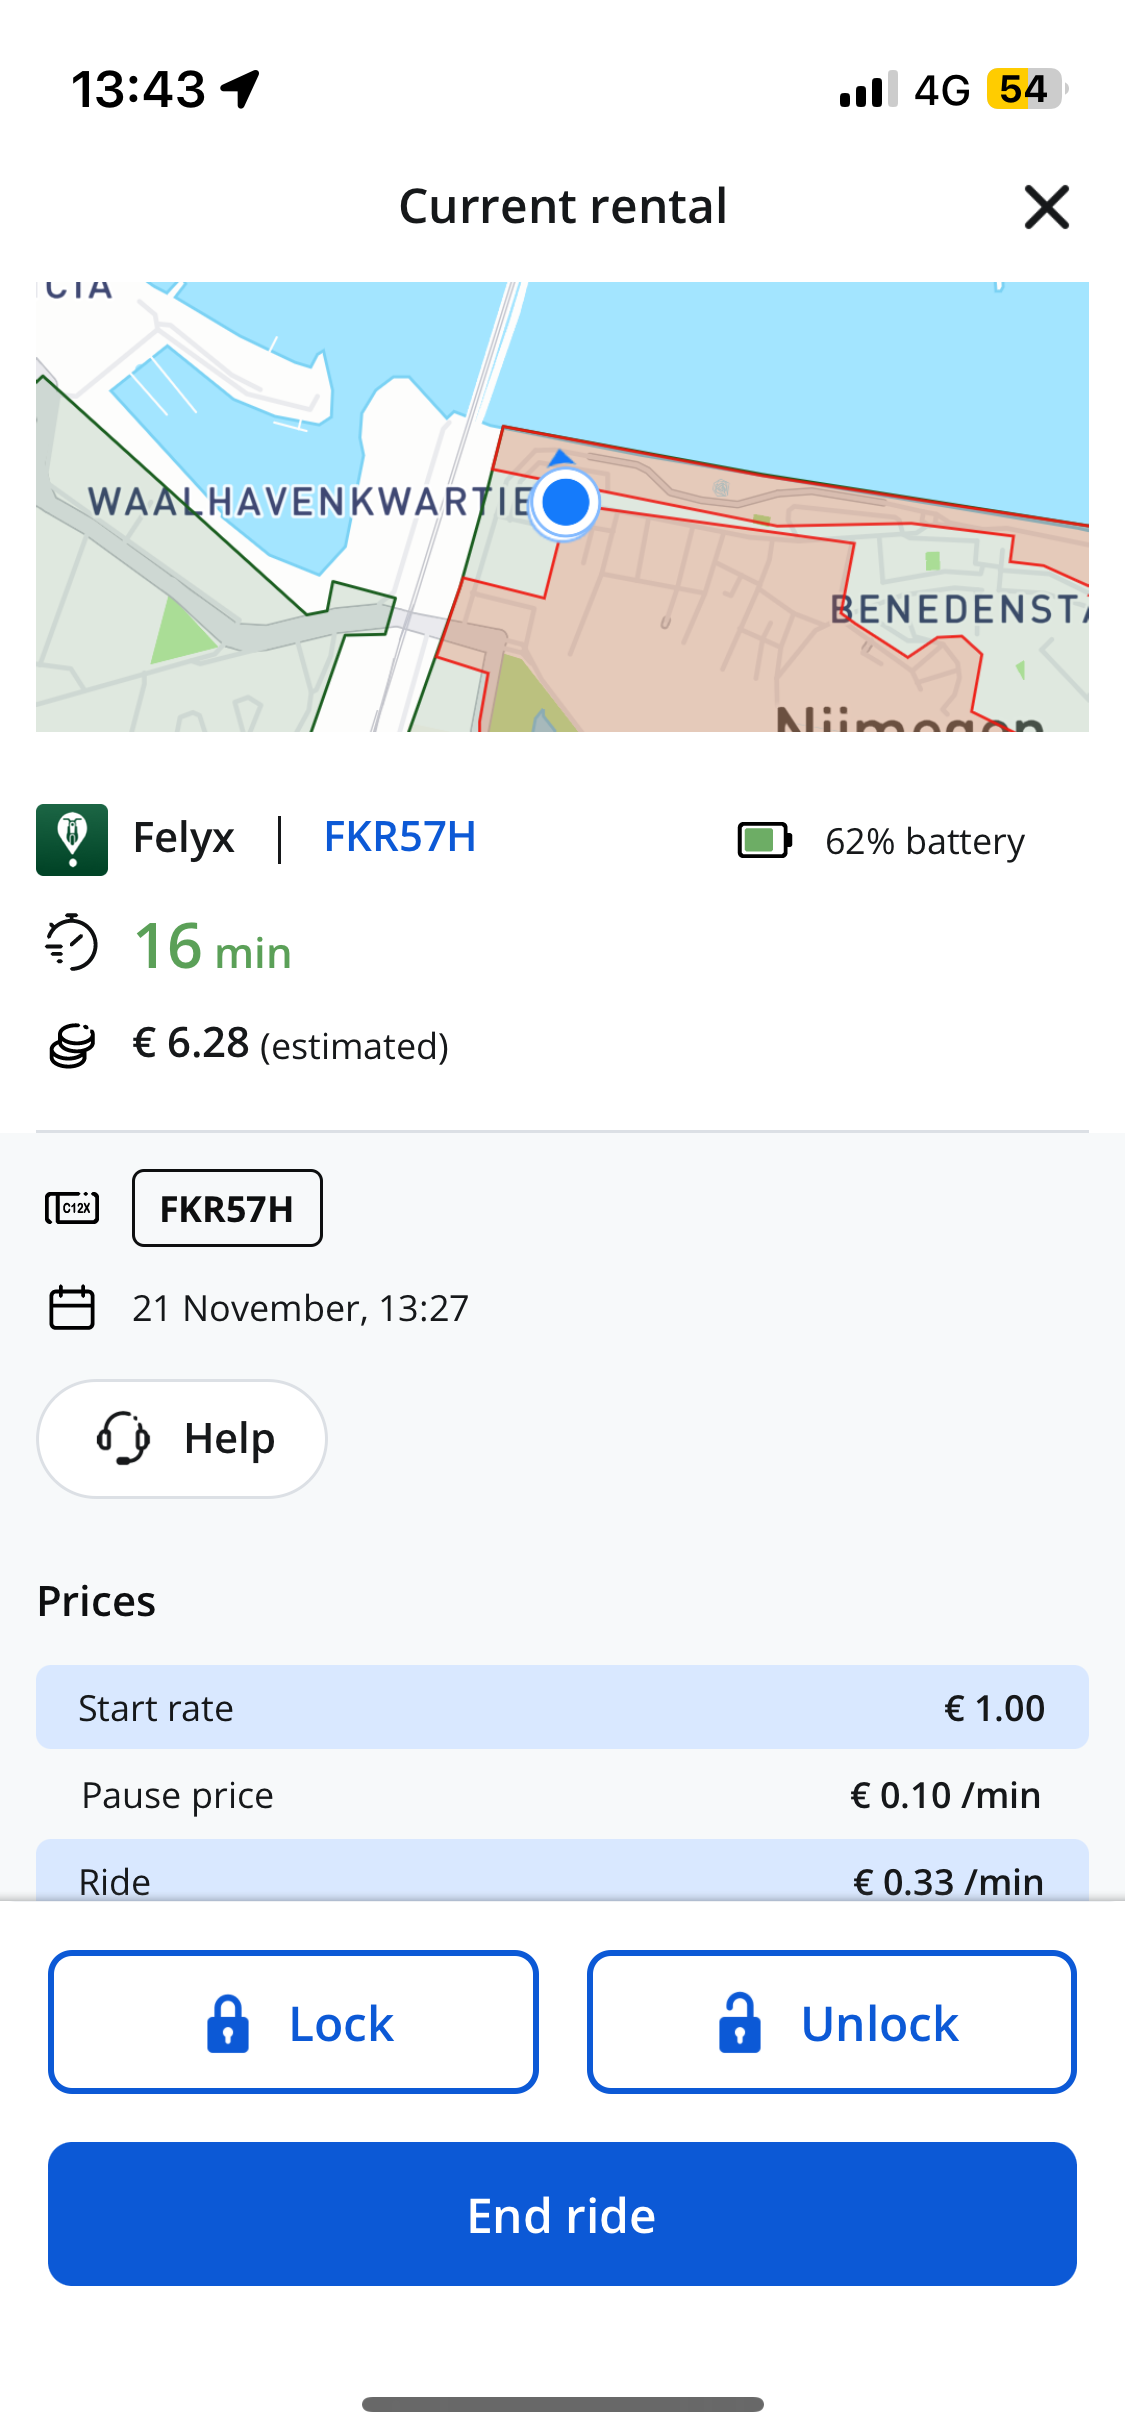
Task: Unlock the scooter
Action: (x=832, y=2022)
